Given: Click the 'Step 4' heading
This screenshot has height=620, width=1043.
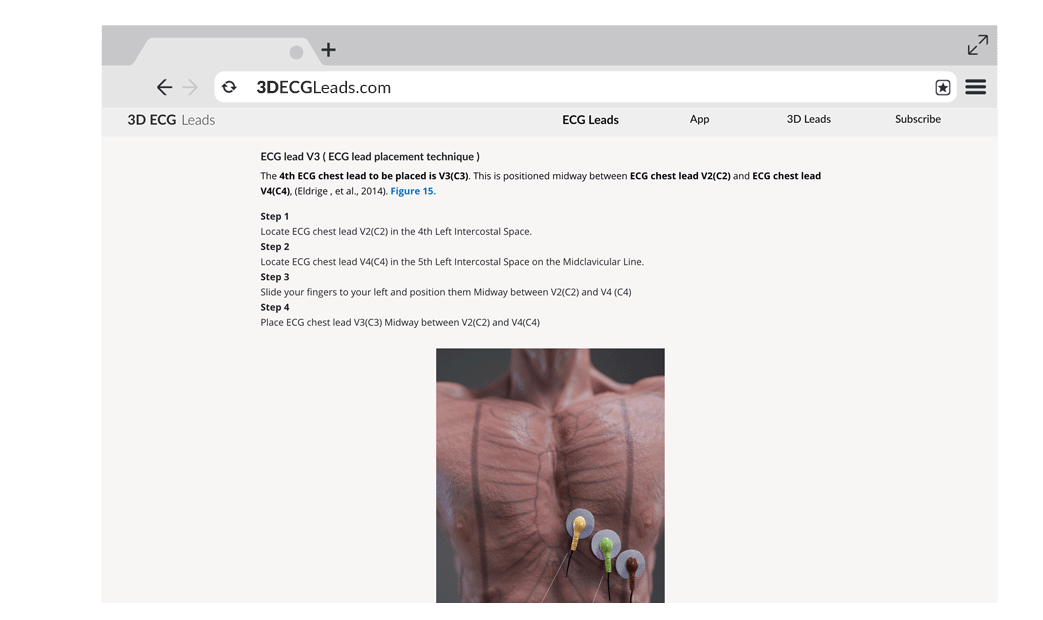Looking at the screenshot, I should coord(275,307).
